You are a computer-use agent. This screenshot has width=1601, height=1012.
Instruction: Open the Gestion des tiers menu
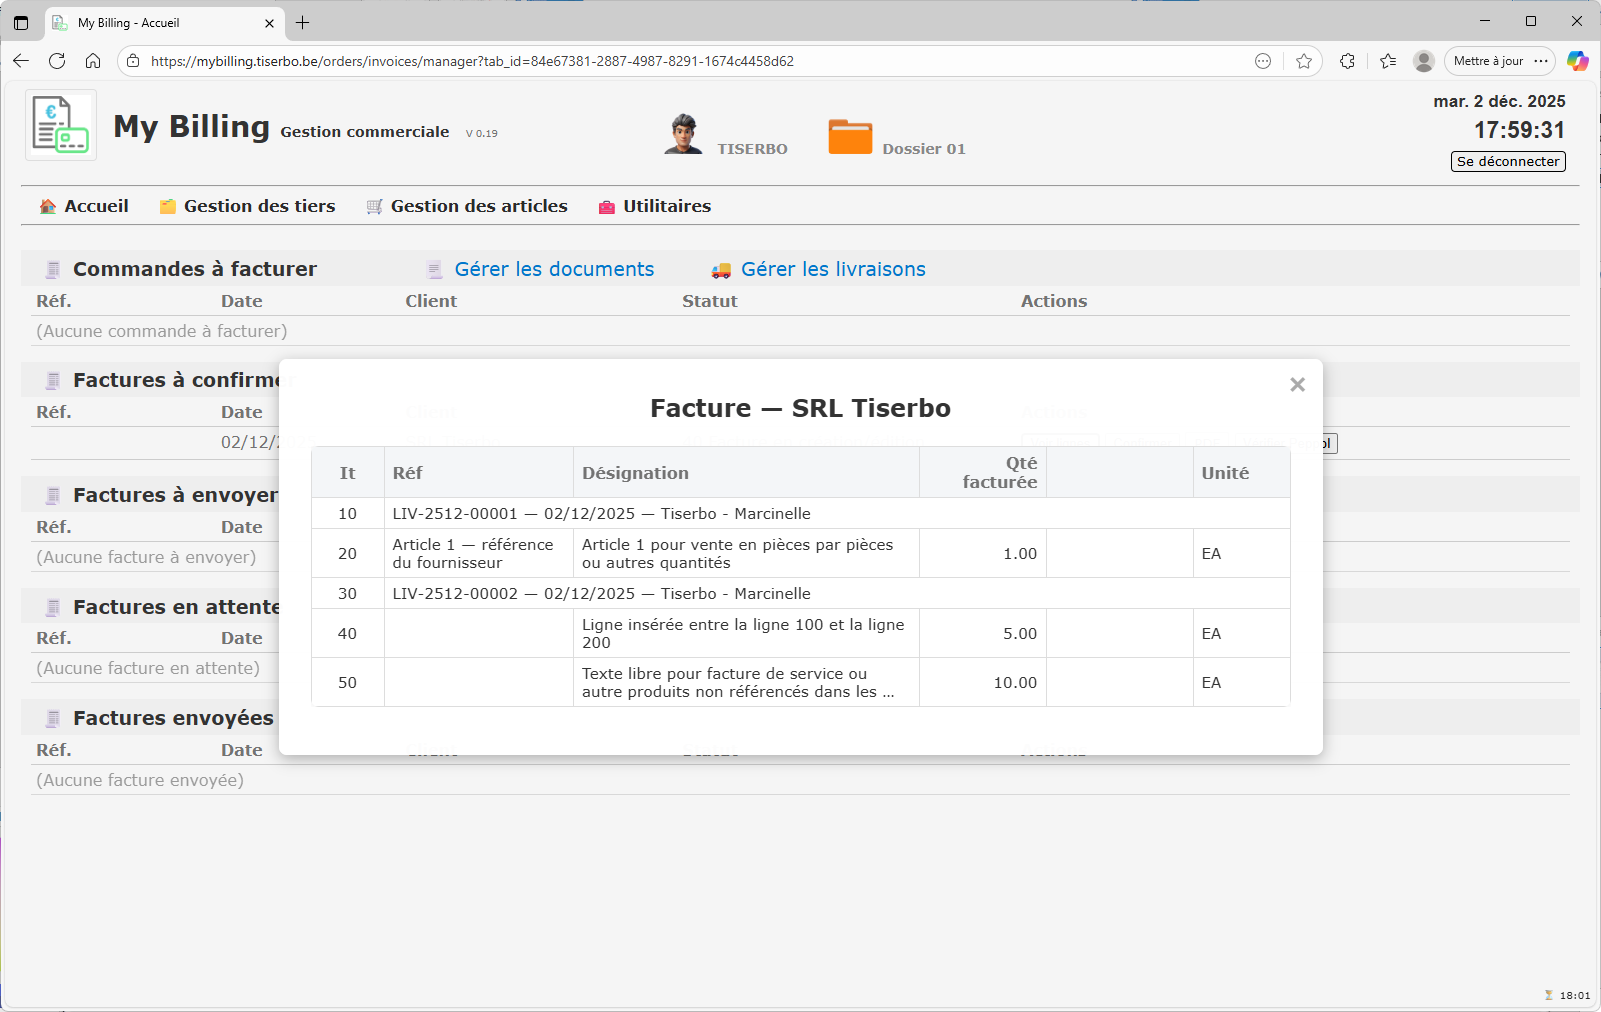[248, 206]
